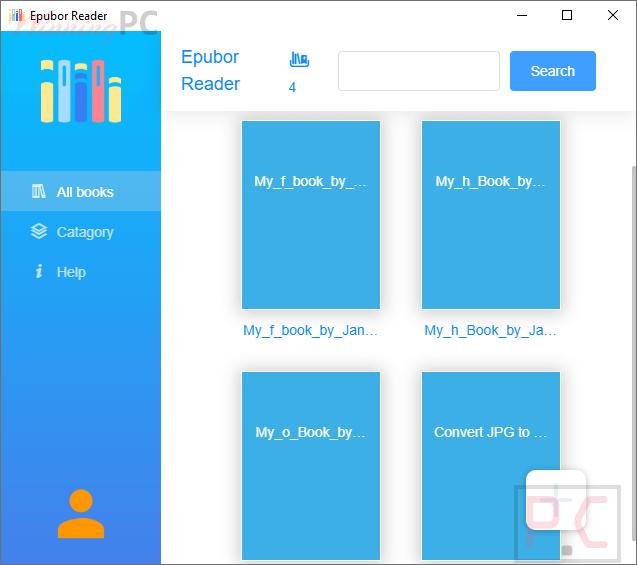637x565 pixels.
Task: Click the book count number 4
Action: click(292, 87)
